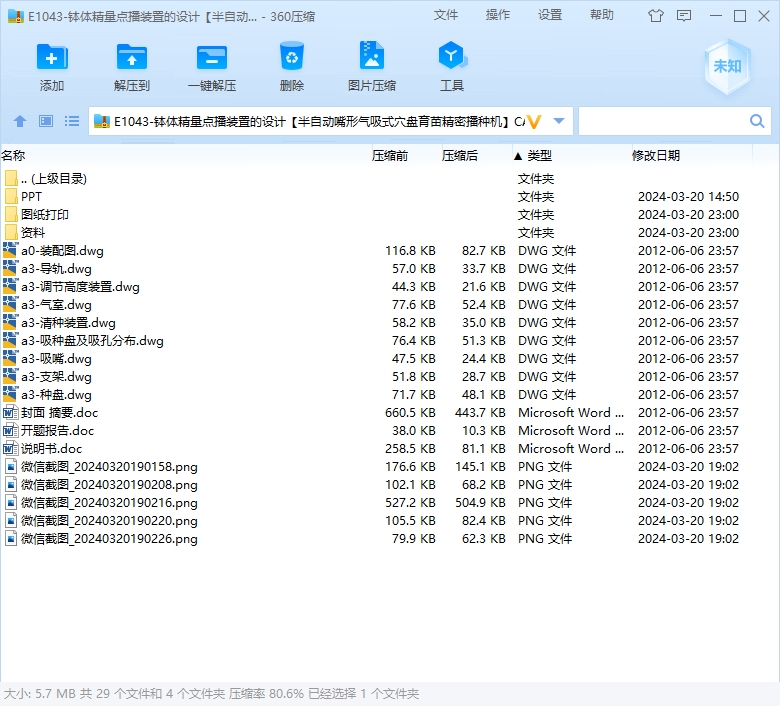Select file a3-种盘.dwg

[x=56, y=395]
